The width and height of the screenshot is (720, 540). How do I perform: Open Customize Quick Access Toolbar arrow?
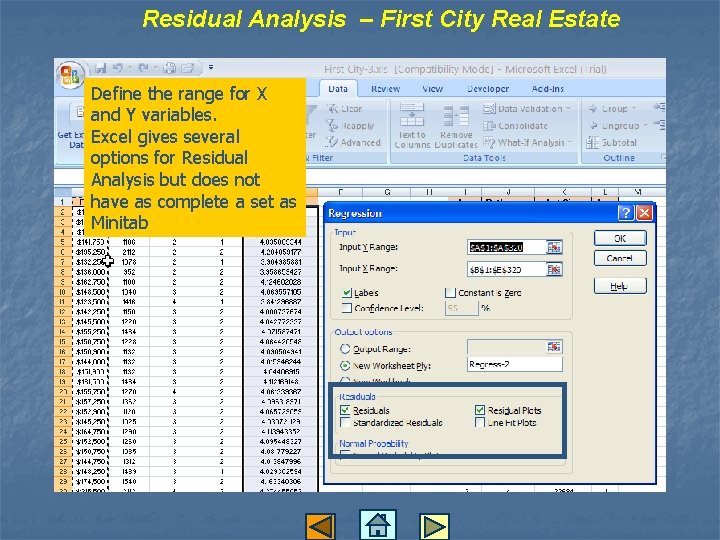pos(211,67)
